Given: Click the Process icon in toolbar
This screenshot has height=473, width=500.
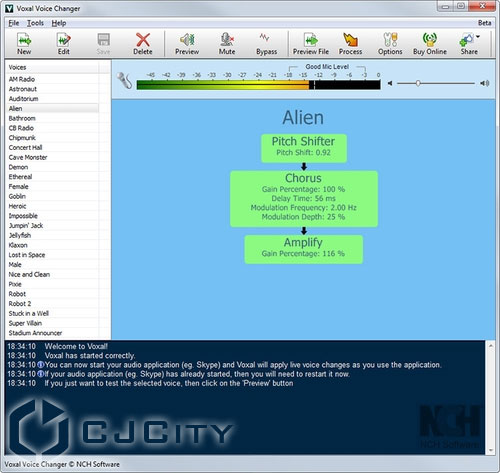Looking at the screenshot, I should coord(350,44).
